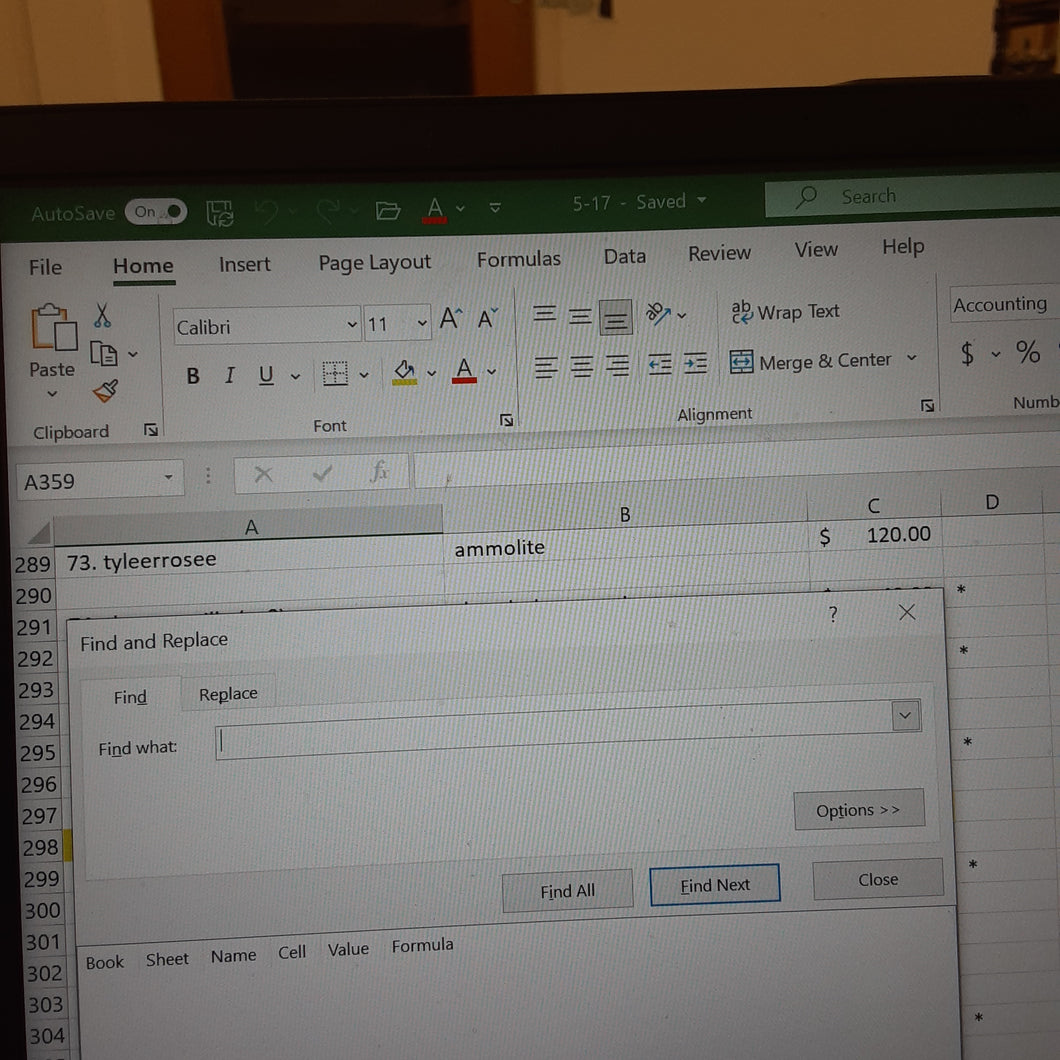Screen dimensions: 1060x1060
Task: Open the Clipboard dialog launcher
Action: tap(151, 430)
